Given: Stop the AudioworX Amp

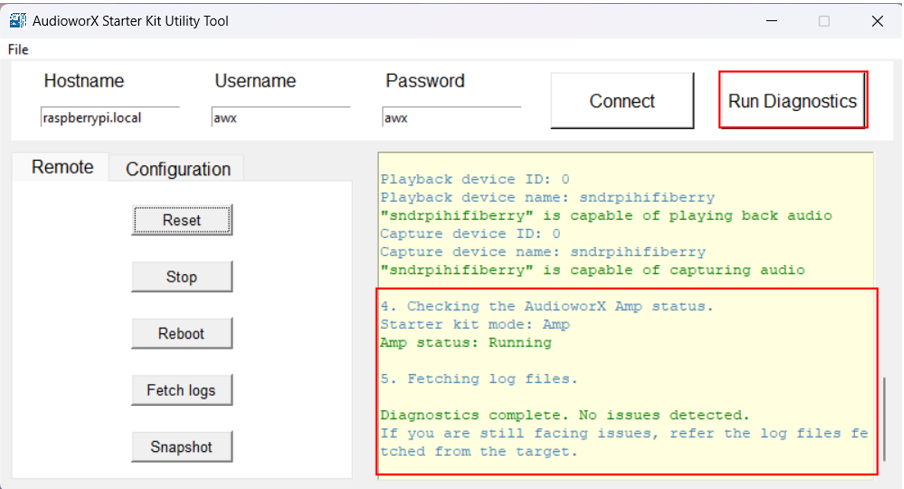Looking at the screenshot, I should click(x=182, y=277).
